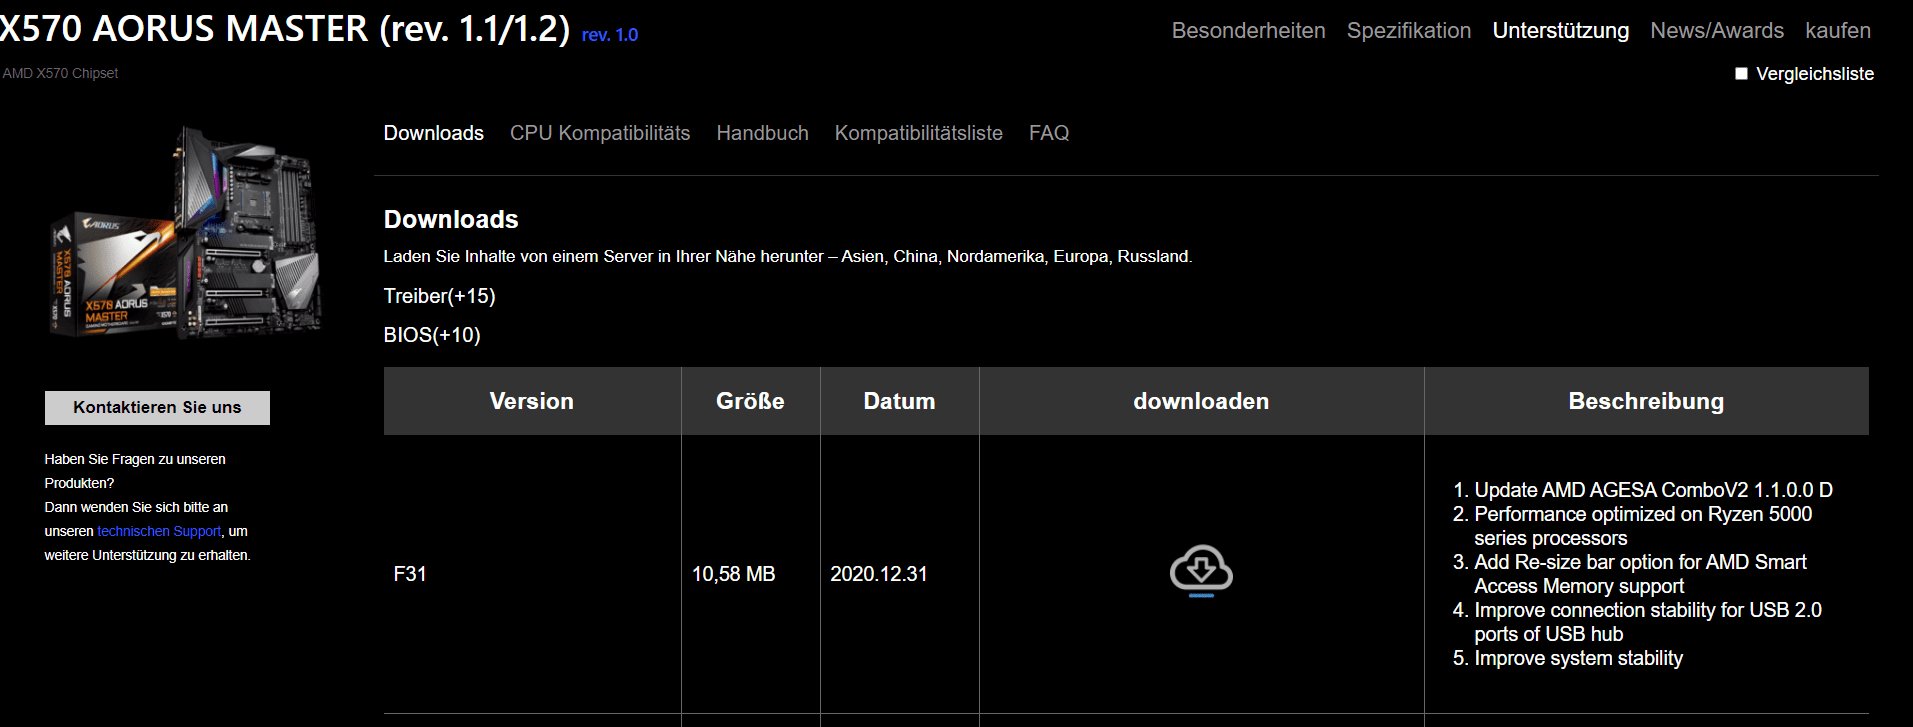The width and height of the screenshot is (1913, 727).
Task: Select the Unterstützung menu item
Action: point(1560,31)
